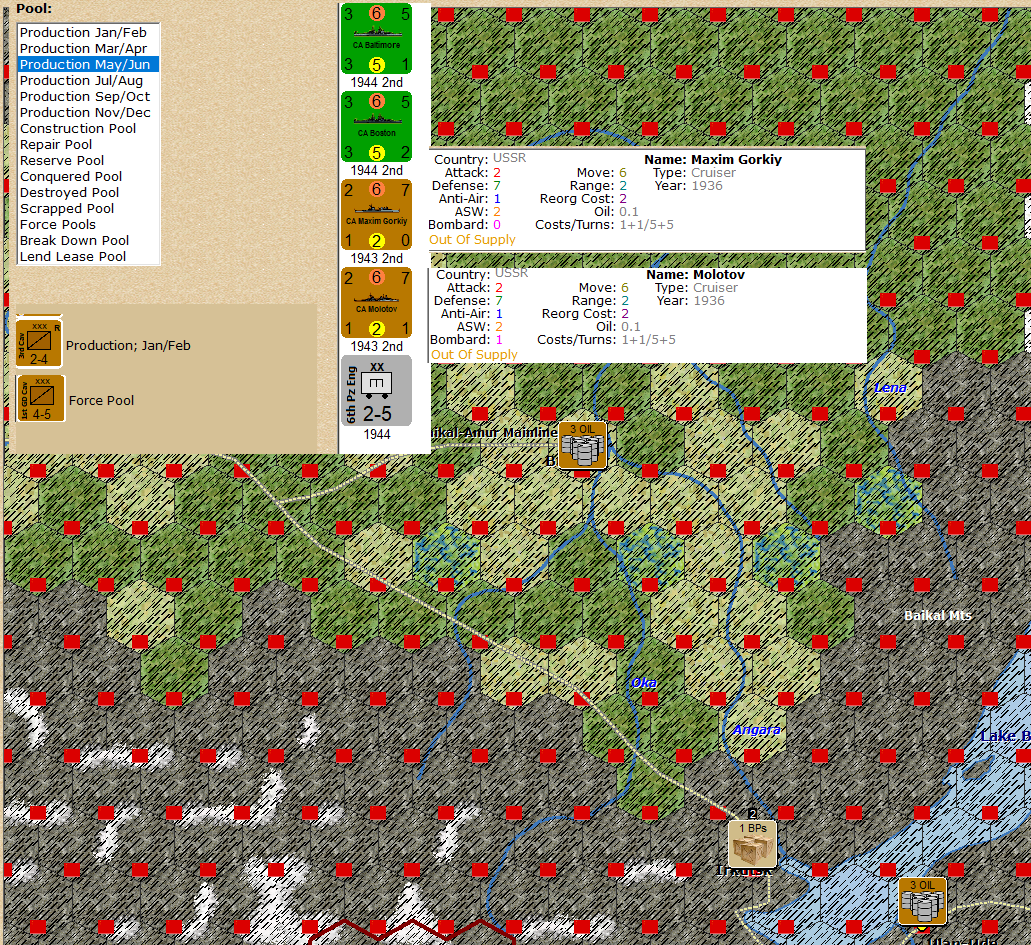Open the Repair Pool

88,145
